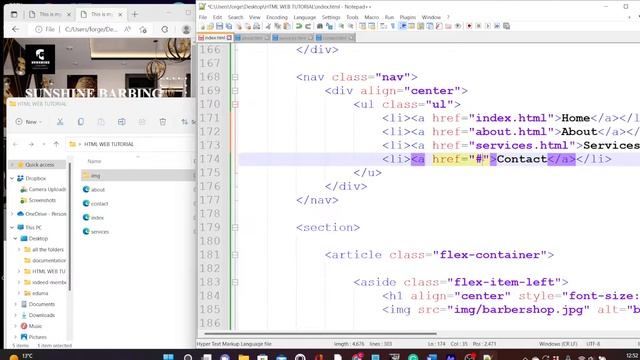Click Explorer's Cut scissors icon
Image resolution: width=640 pixels, height=360 pixels.
click(x=60, y=122)
